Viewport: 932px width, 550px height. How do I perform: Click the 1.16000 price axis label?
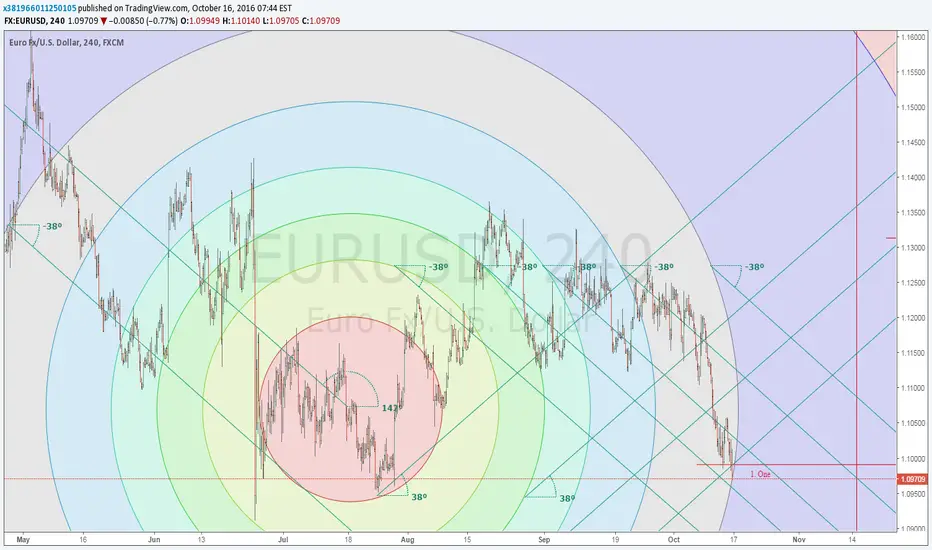click(913, 37)
